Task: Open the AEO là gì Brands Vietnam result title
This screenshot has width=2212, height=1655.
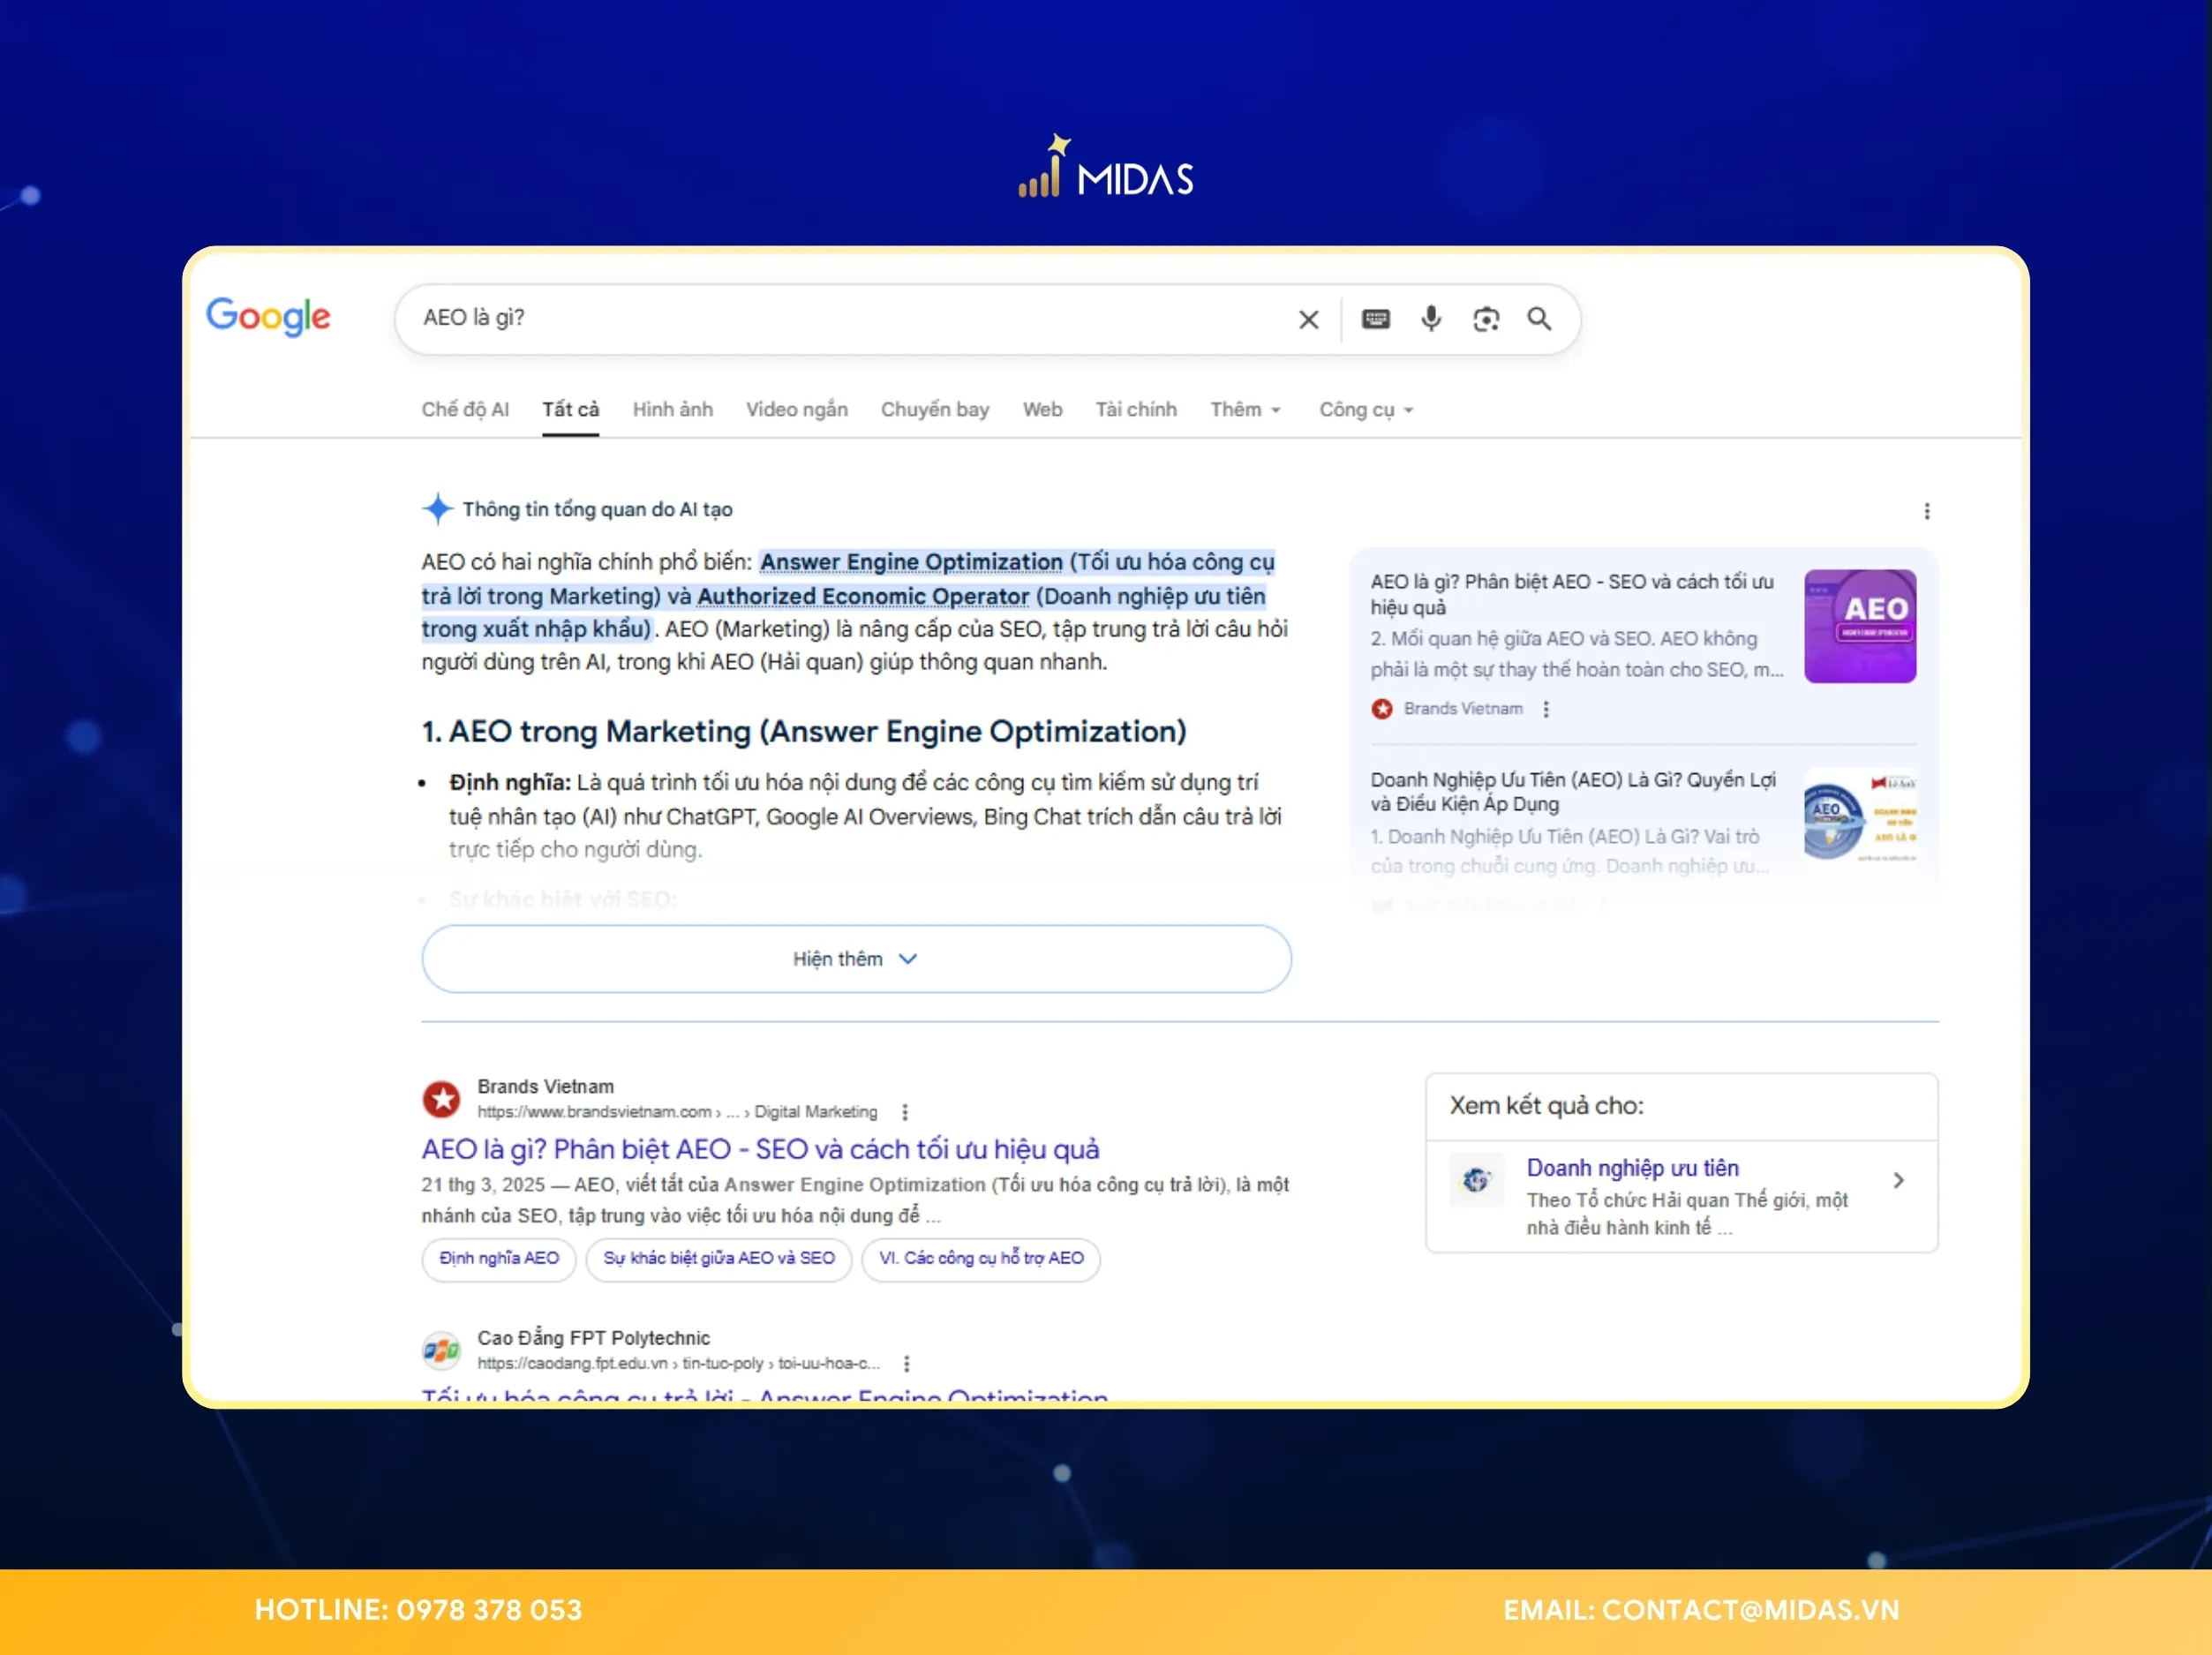Action: [x=759, y=1149]
